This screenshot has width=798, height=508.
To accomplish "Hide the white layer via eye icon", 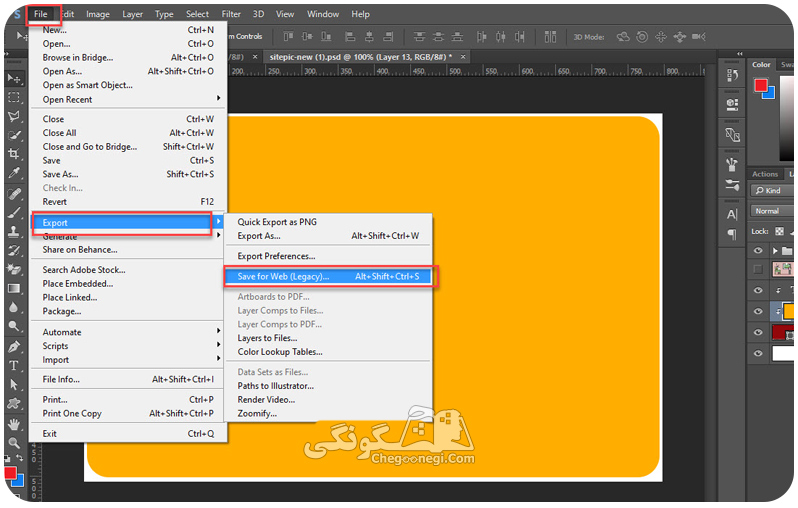I will click(x=758, y=353).
